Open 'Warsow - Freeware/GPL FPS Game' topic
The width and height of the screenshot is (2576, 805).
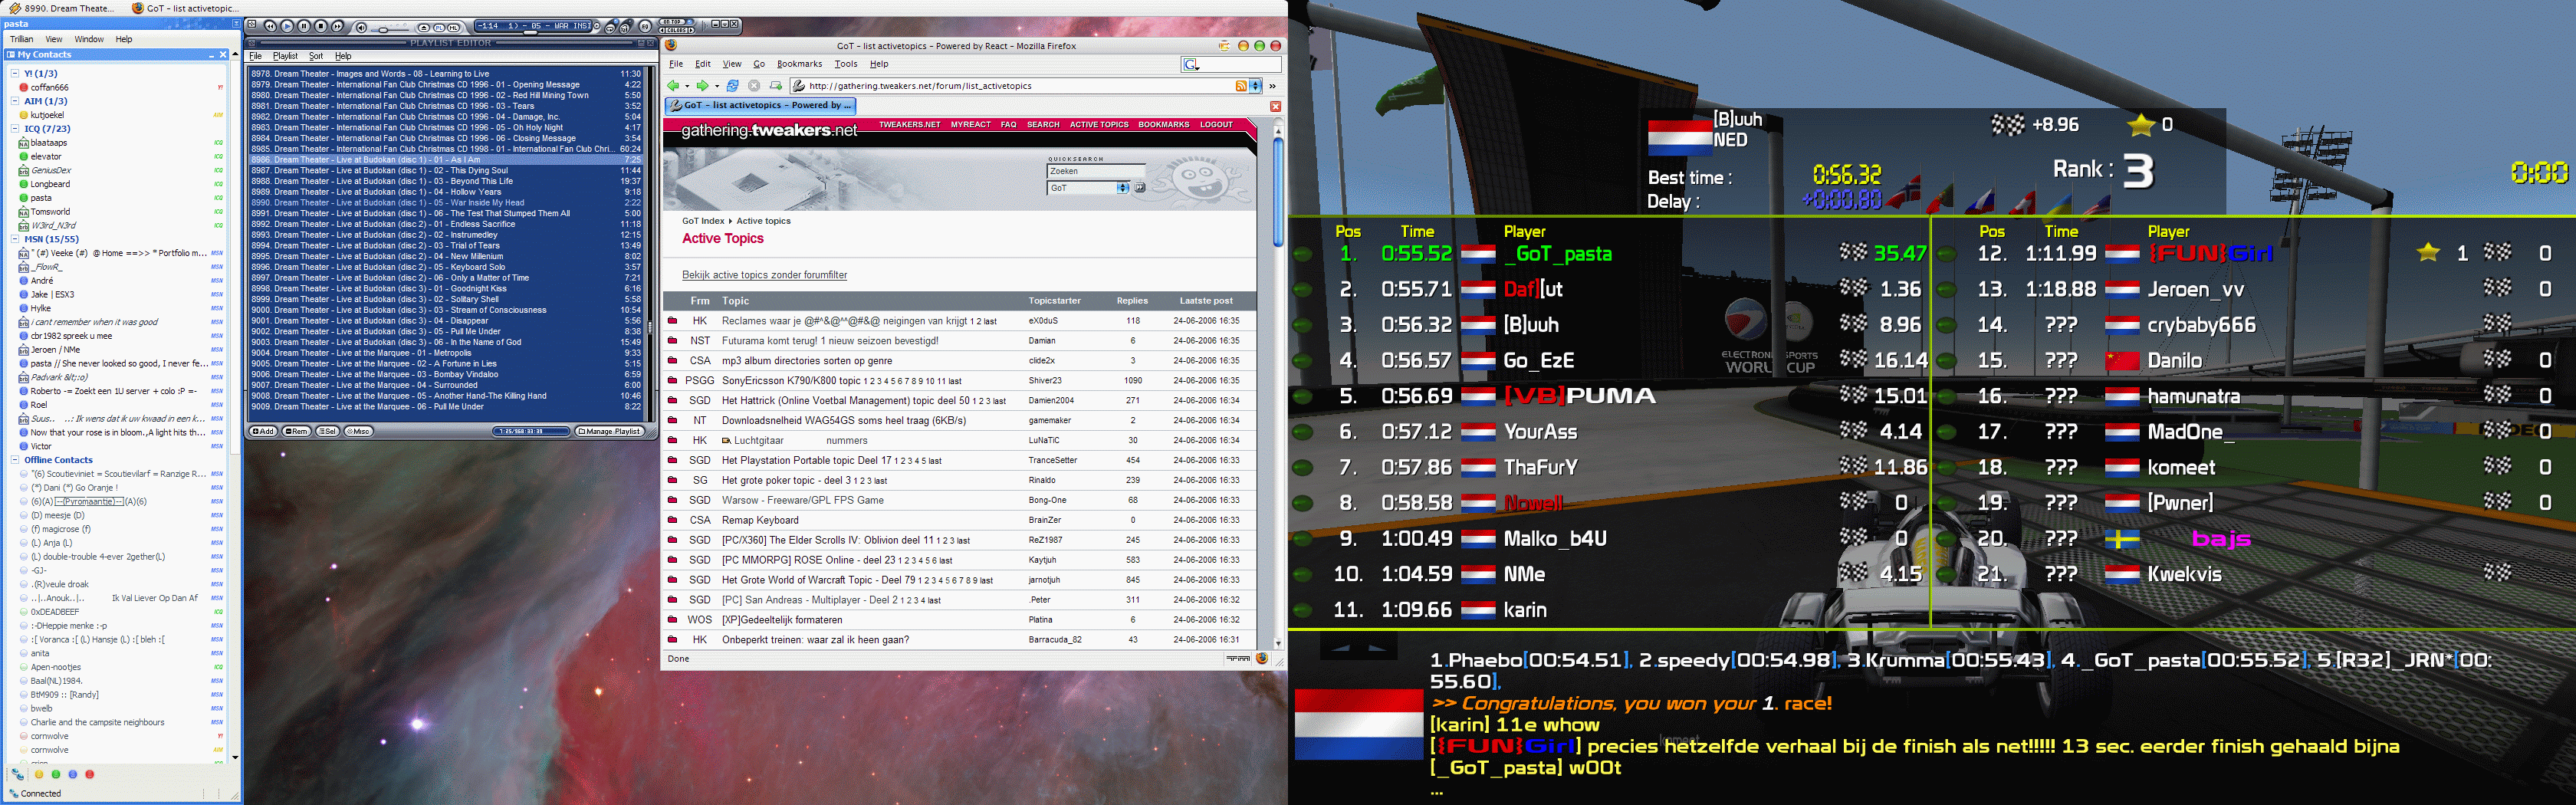tap(803, 500)
